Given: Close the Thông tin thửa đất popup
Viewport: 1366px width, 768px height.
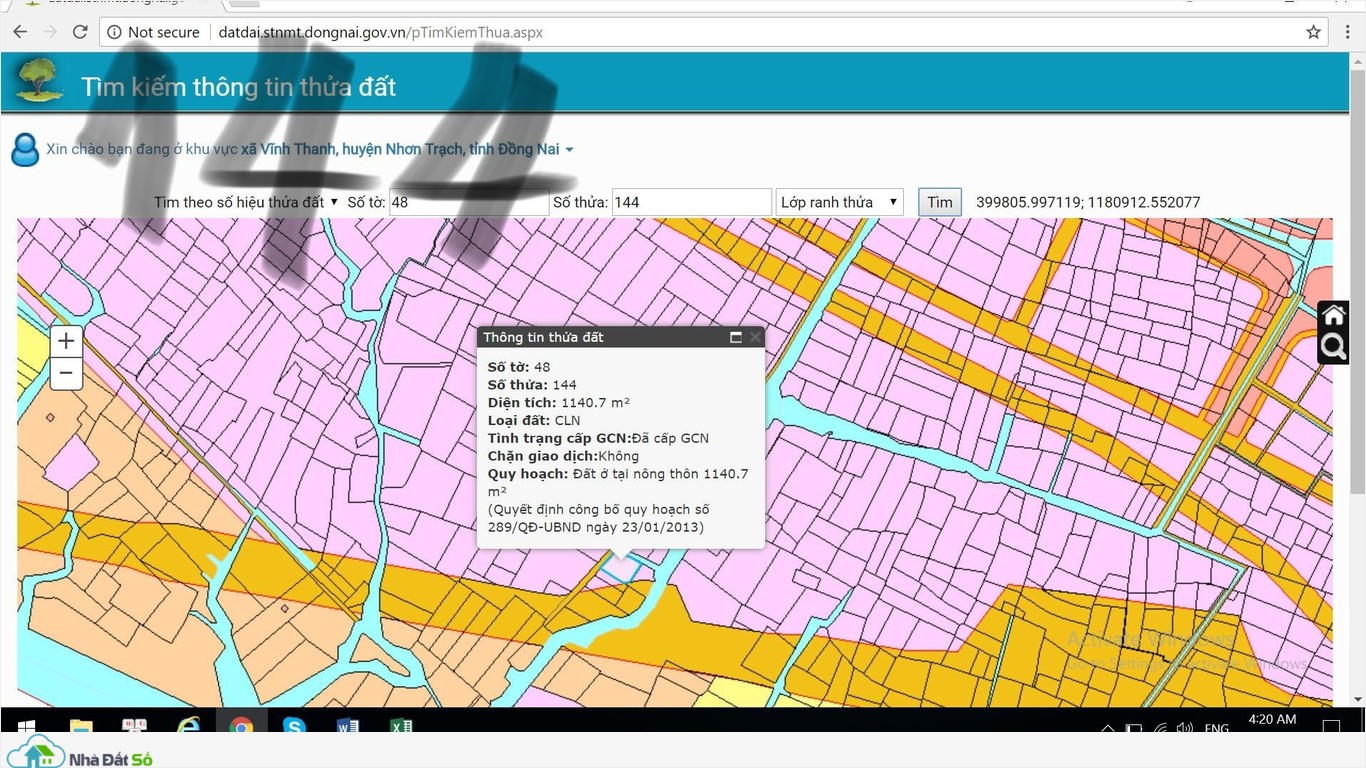Looking at the screenshot, I should (755, 337).
